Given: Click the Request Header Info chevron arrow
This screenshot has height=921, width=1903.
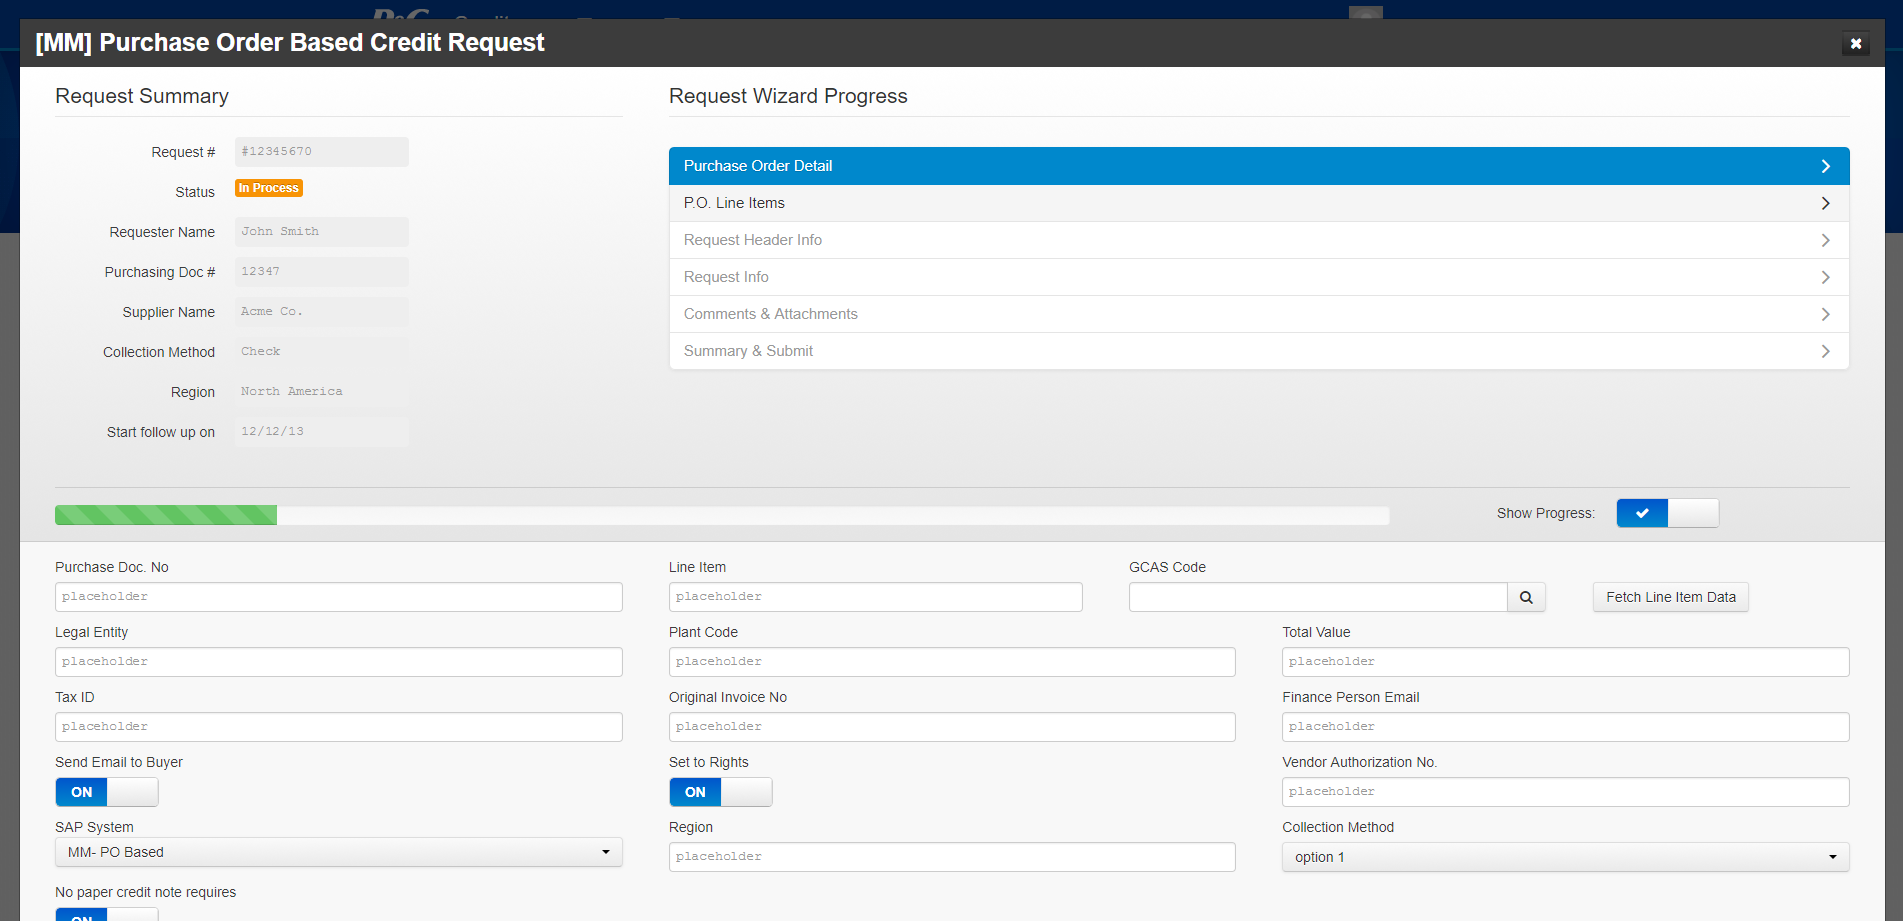Looking at the screenshot, I should (1825, 240).
